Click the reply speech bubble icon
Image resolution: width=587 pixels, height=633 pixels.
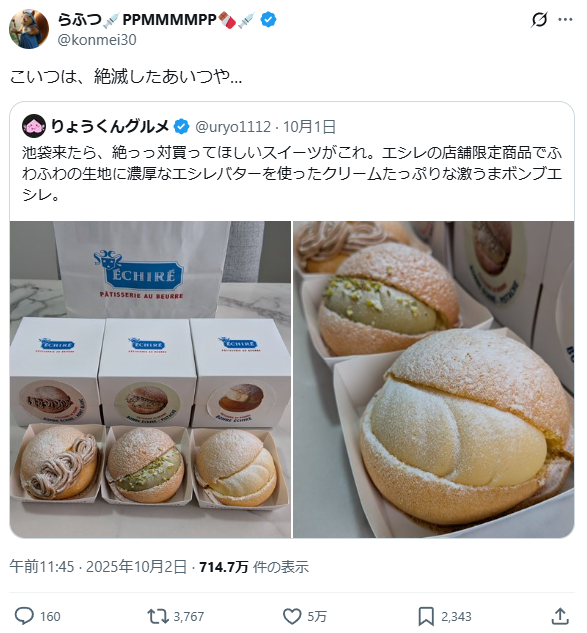(x=24, y=616)
